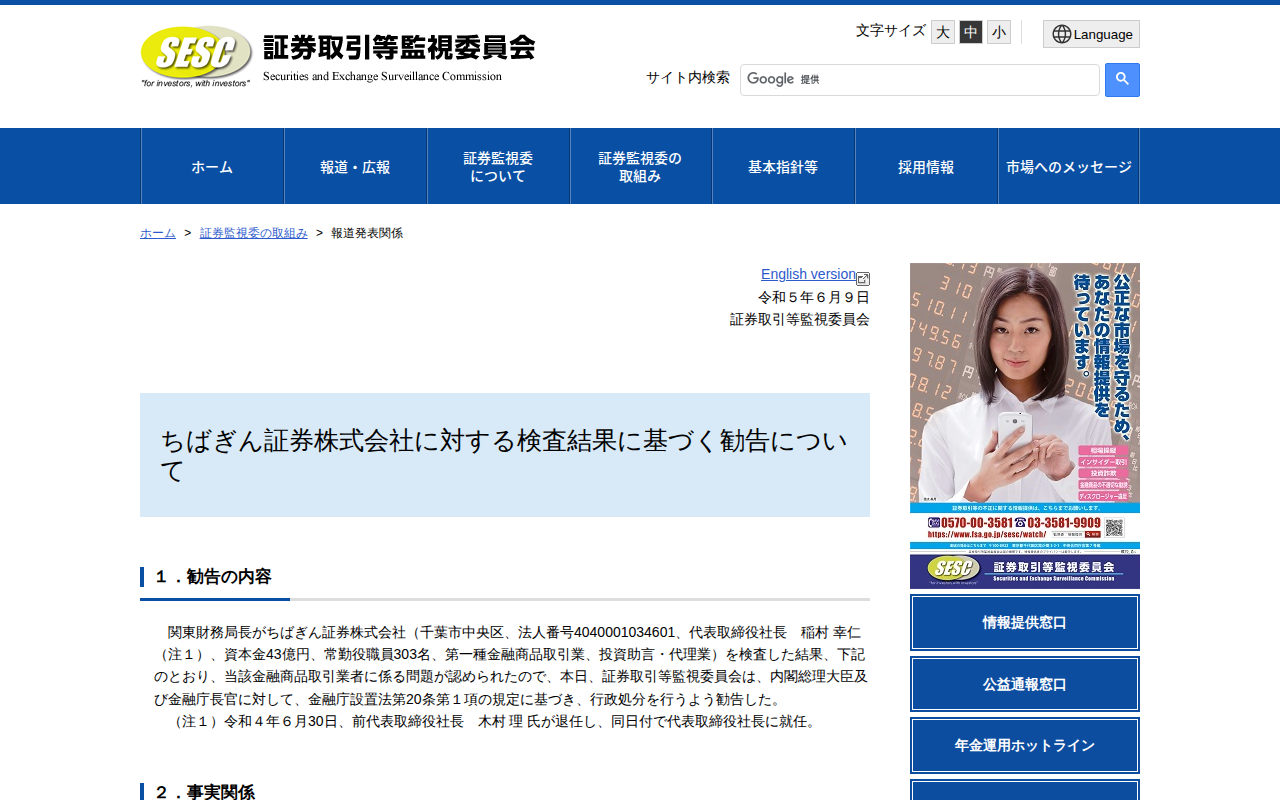
Task: Click the 報道発表関係 breadcrumb text
Action: pos(367,233)
